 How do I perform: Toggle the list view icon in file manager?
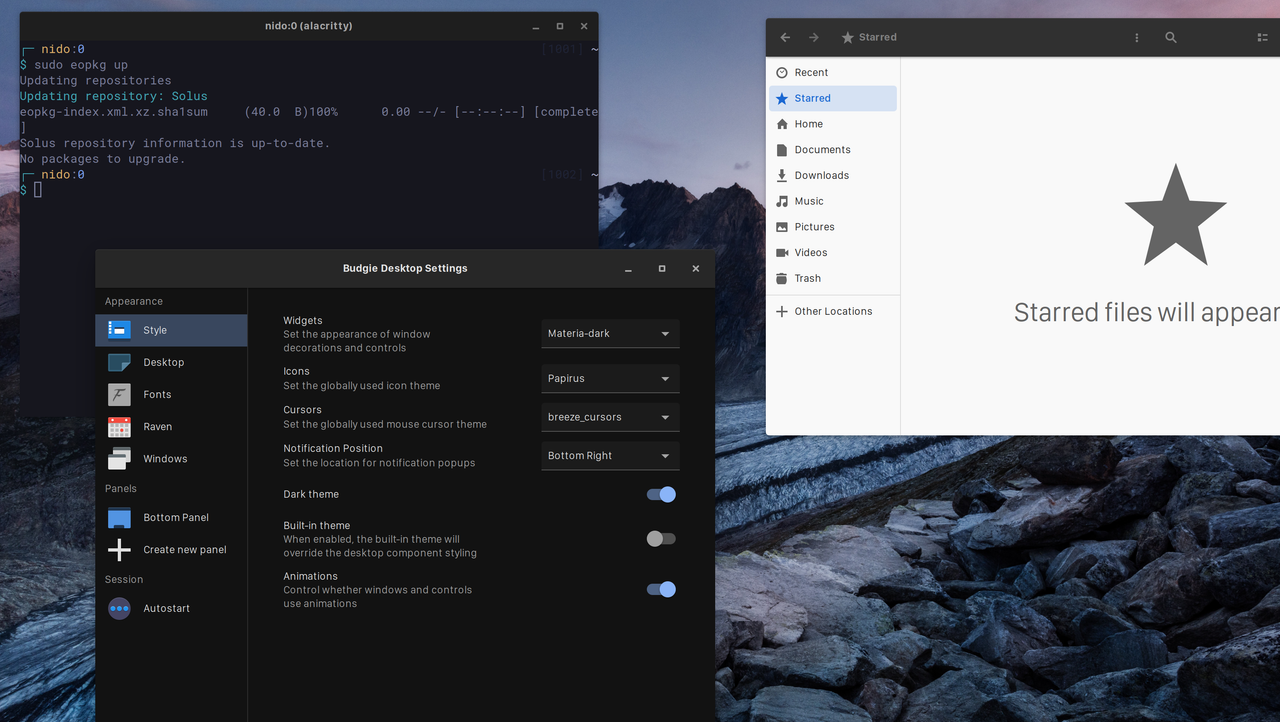click(x=1262, y=37)
